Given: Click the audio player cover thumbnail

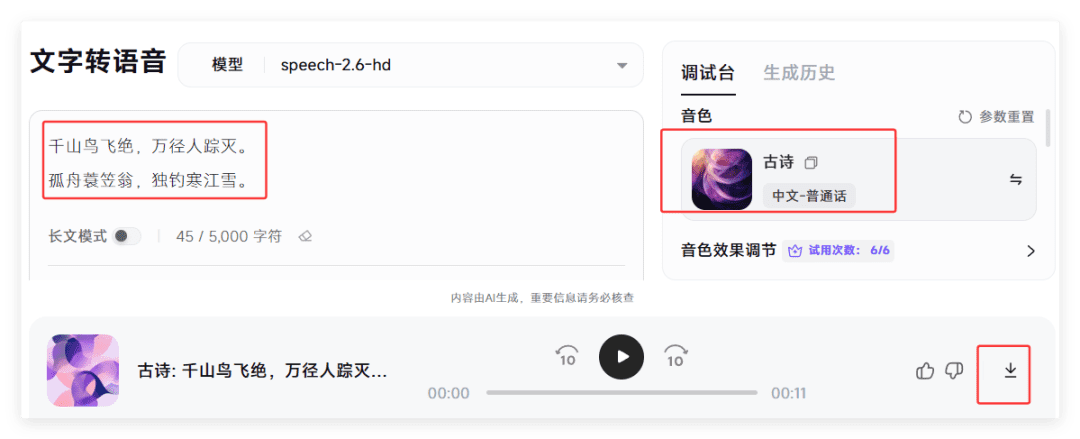Looking at the screenshot, I should click(x=83, y=370).
